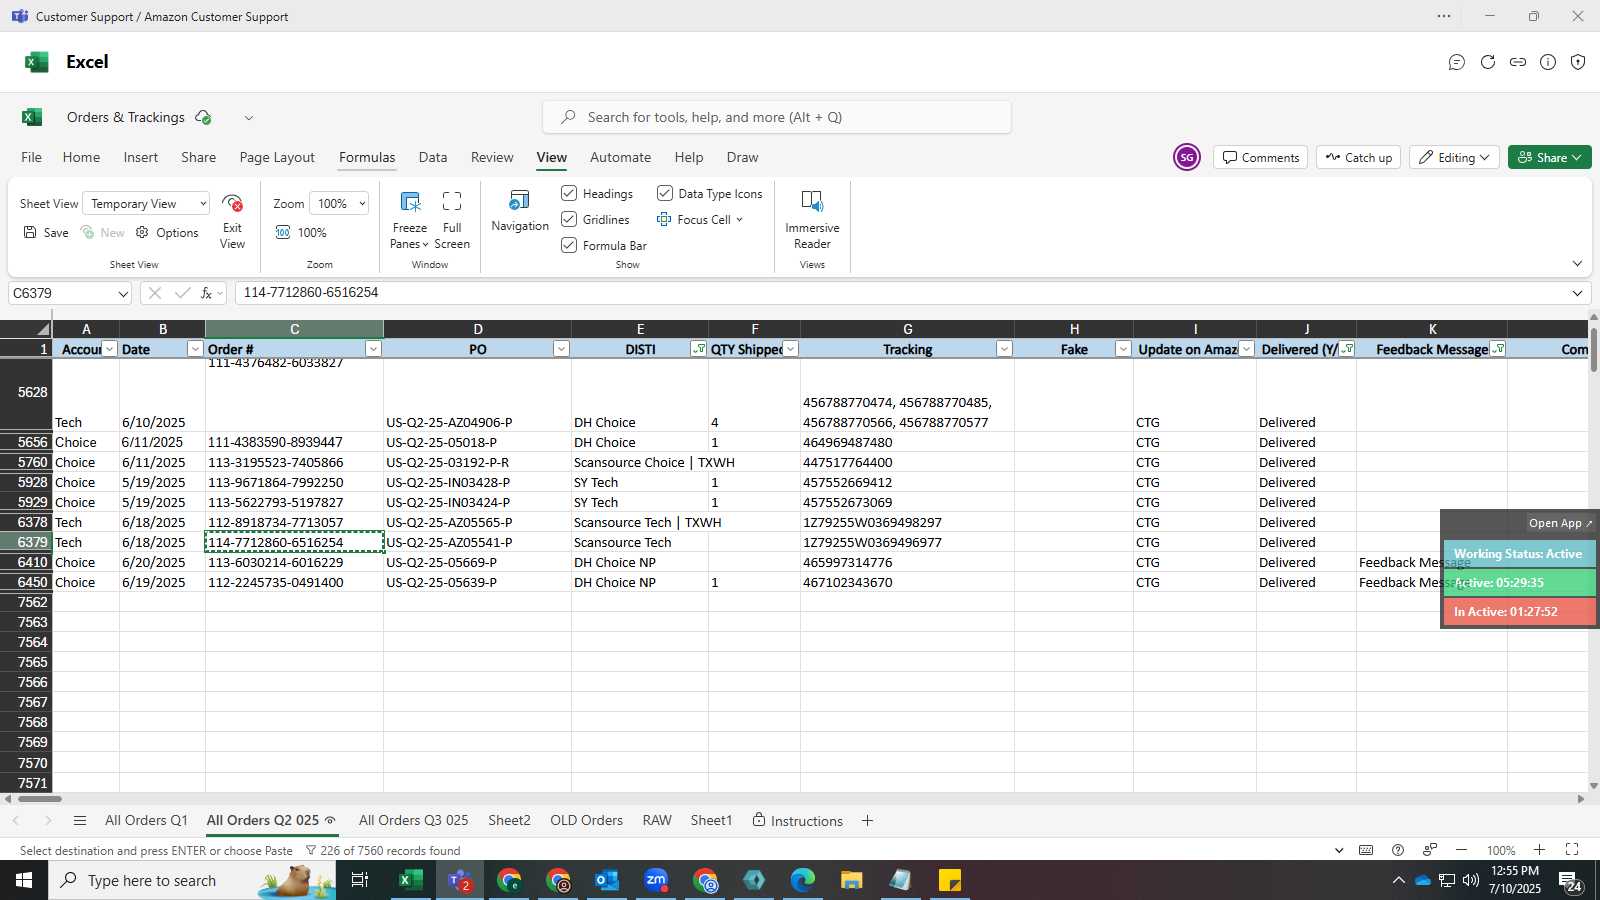The width and height of the screenshot is (1600, 900).
Task: Open sheet view Options
Action: pyautogui.click(x=167, y=232)
